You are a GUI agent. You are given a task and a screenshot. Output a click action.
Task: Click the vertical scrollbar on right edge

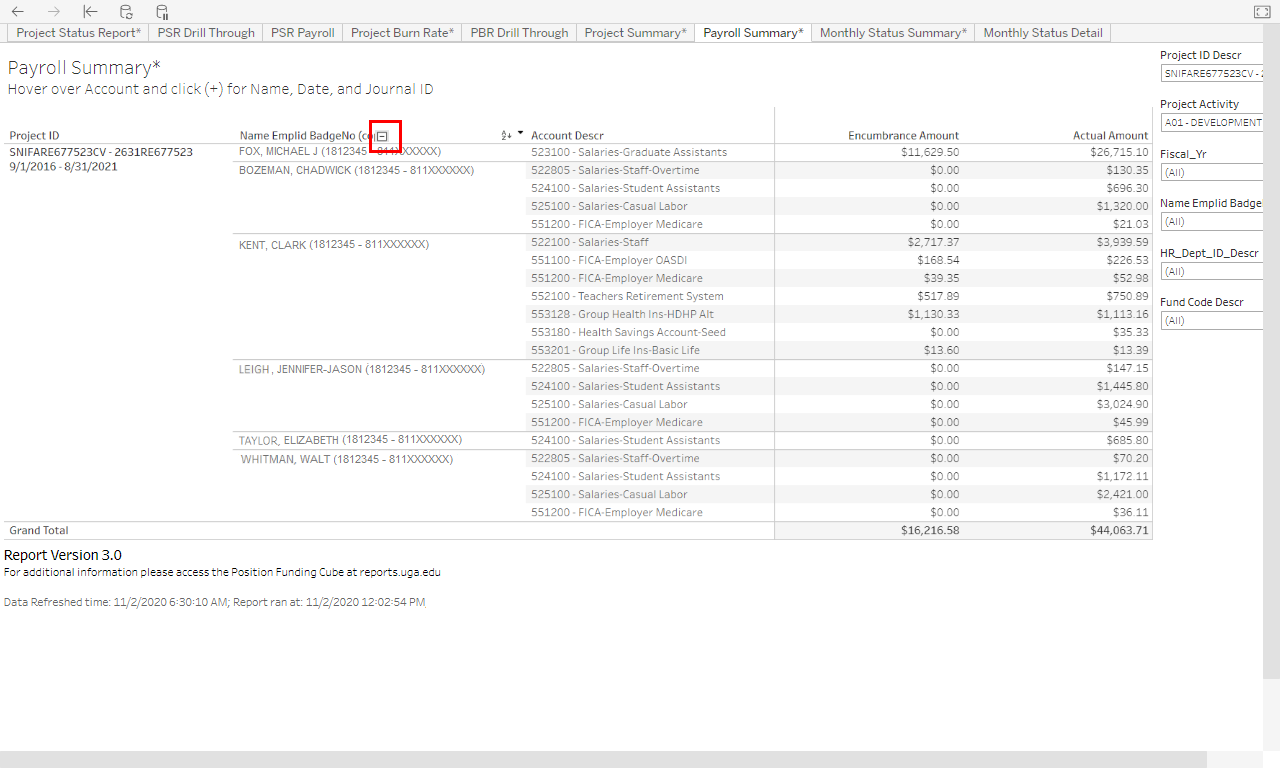click(x=1272, y=350)
